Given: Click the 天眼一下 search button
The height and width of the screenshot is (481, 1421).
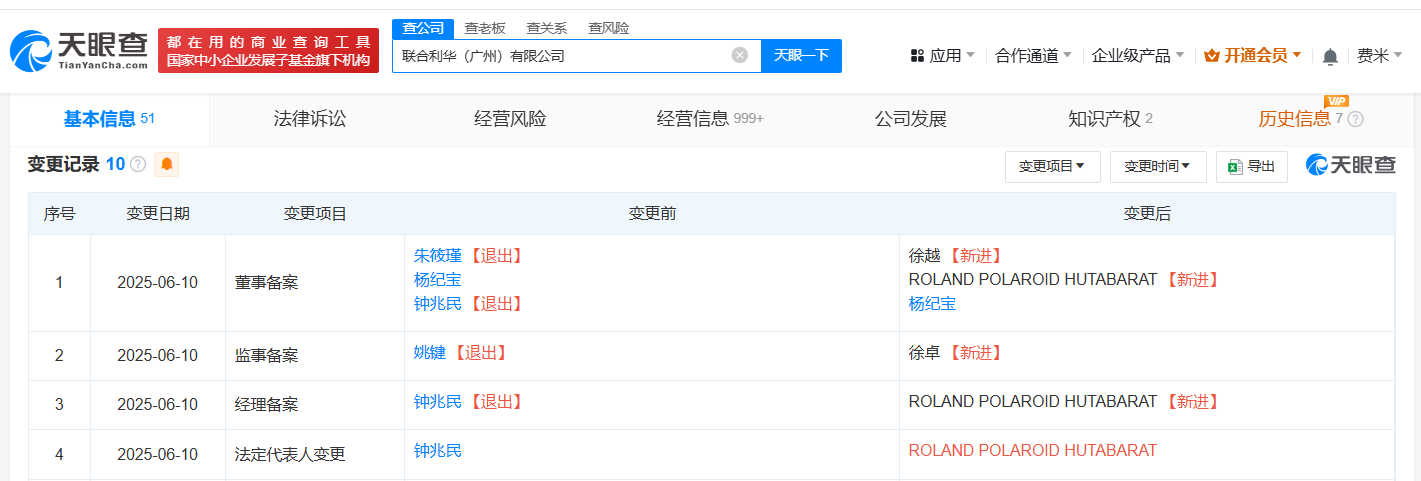Looking at the screenshot, I should (801, 55).
